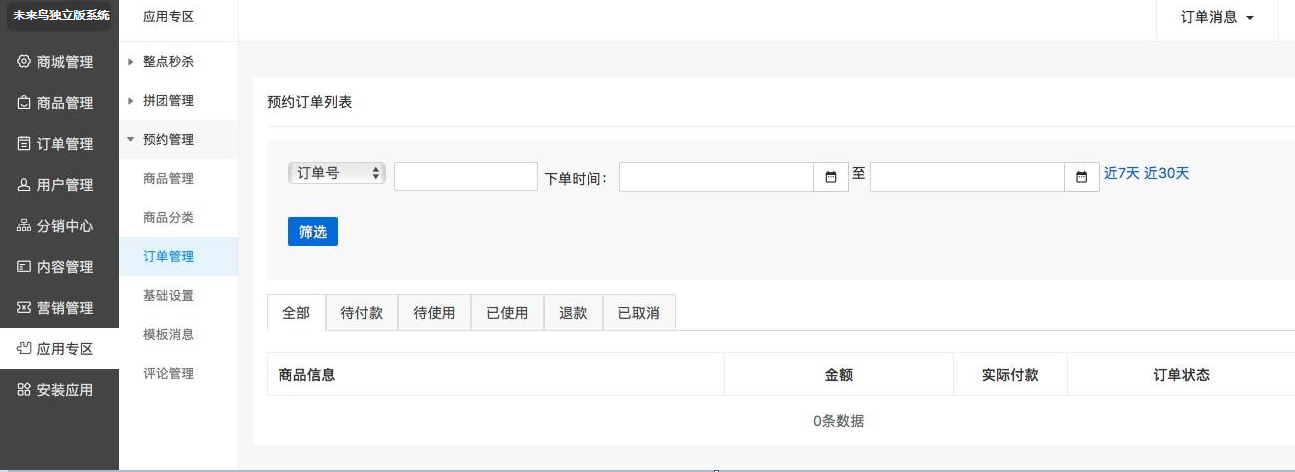Switch to the 已使用 tab

pos(507,313)
